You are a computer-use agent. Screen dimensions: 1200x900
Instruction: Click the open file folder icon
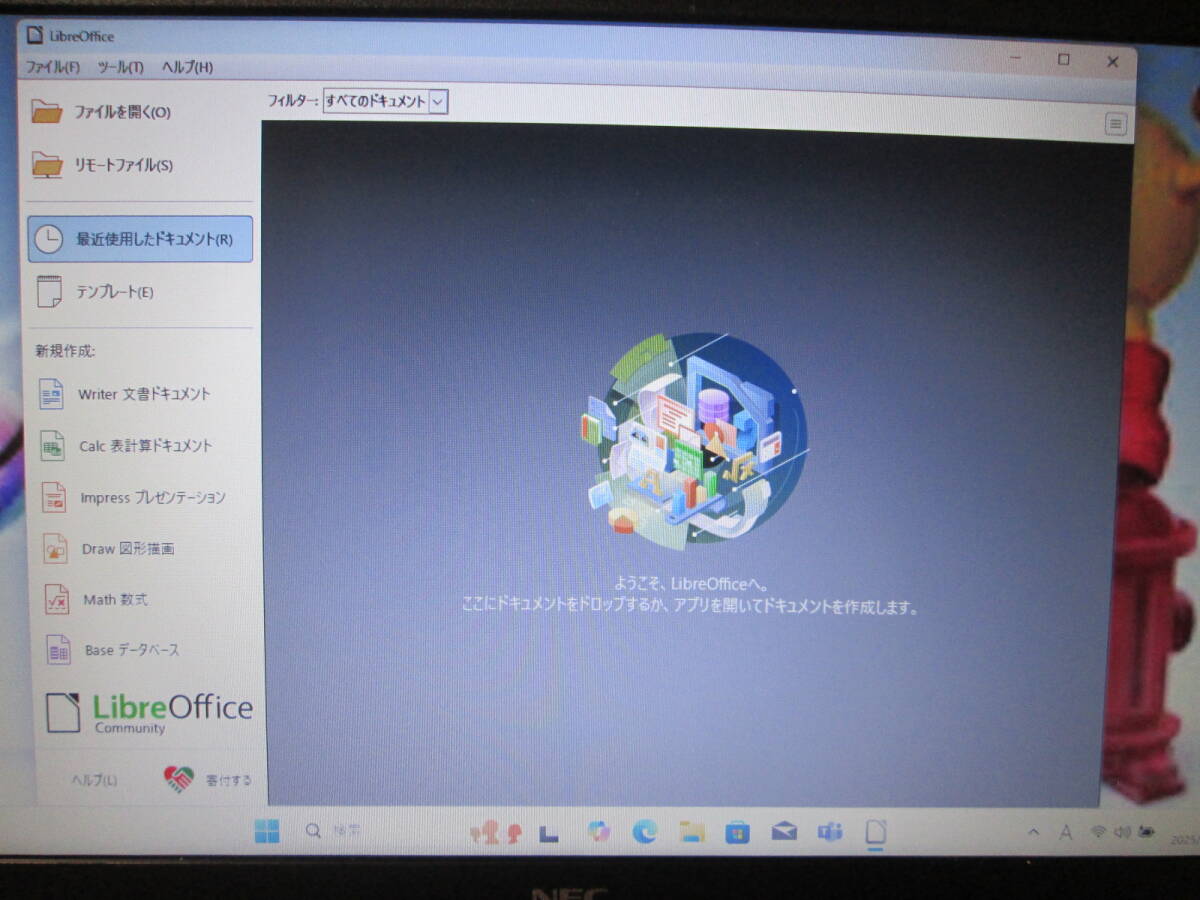click(47, 111)
